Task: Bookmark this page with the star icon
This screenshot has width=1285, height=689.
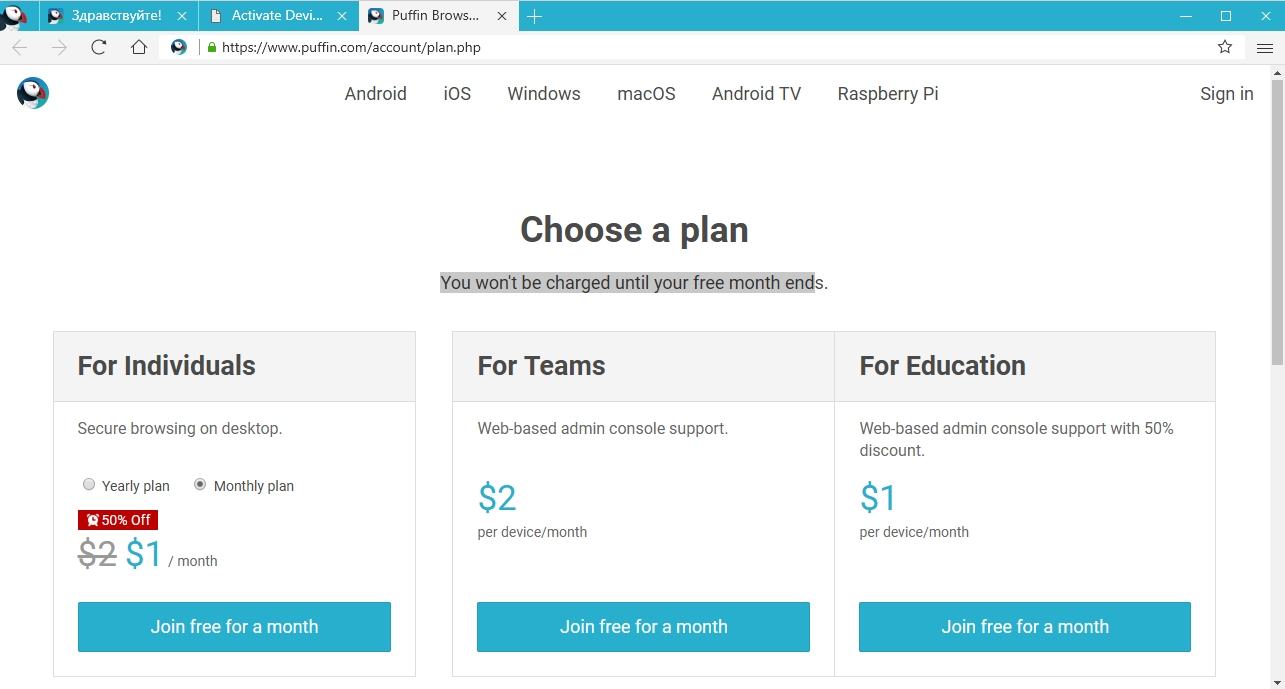Action: pyautogui.click(x=1225, y=47)
